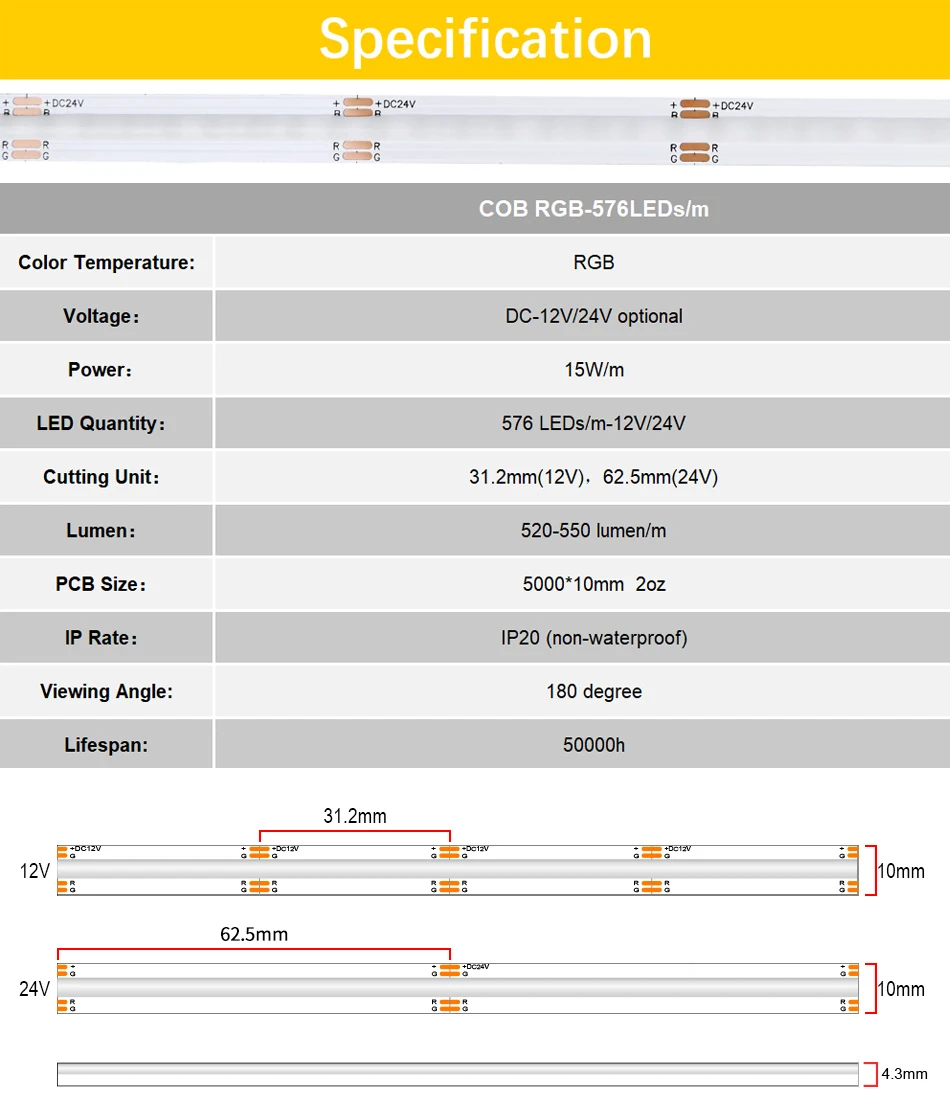Screen dimensions: 950x1113
Task: Click the "Color Temperature:" row label
Action: point(107,263)
